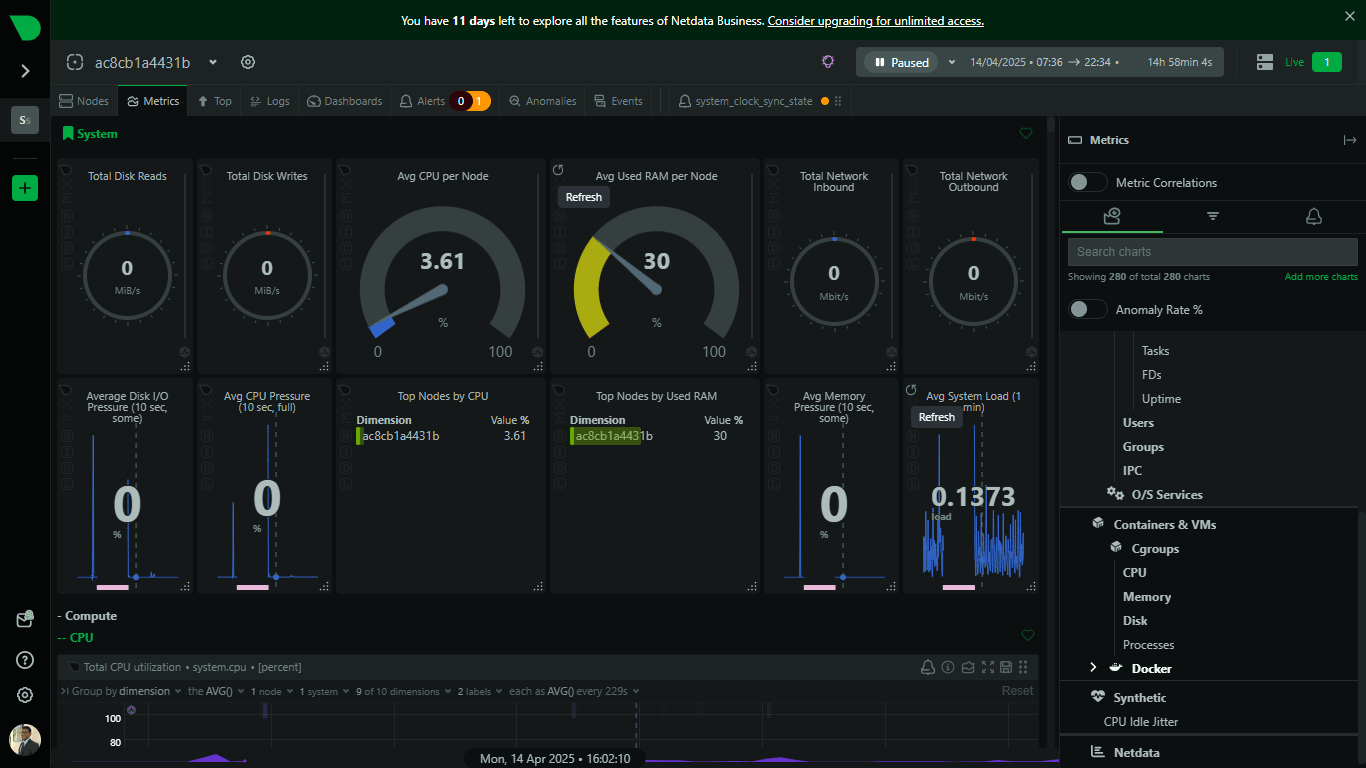The height and width of the screenshot is (768, 1366).
Task: Open the filters tab icon in Metrics panel
Action: click(1213, 216)
